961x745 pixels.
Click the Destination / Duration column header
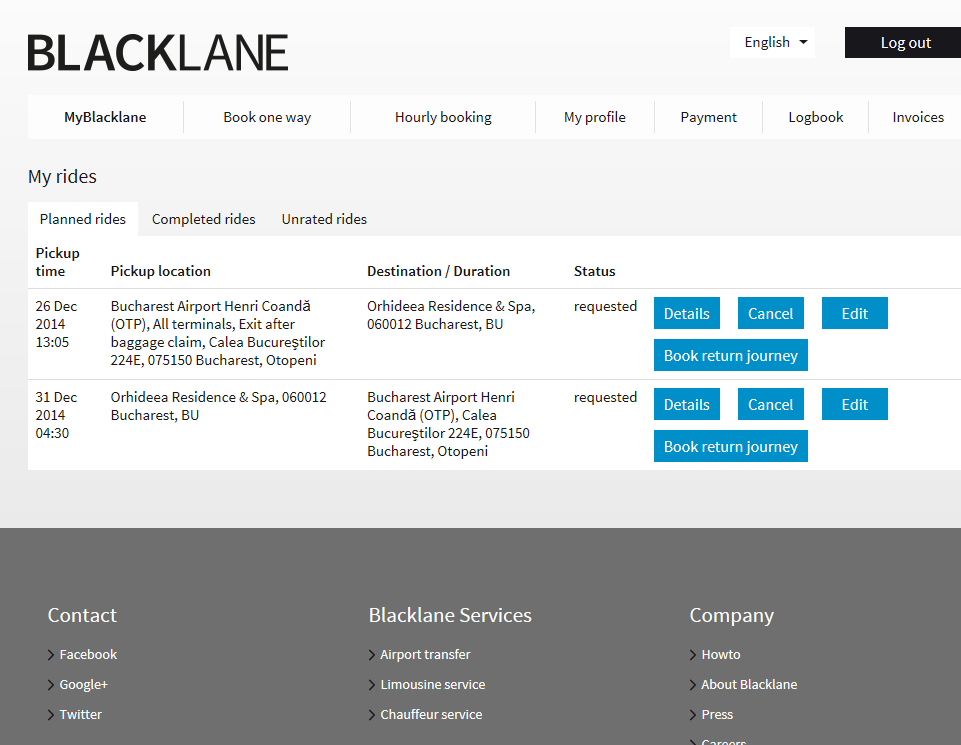point(438,271)
